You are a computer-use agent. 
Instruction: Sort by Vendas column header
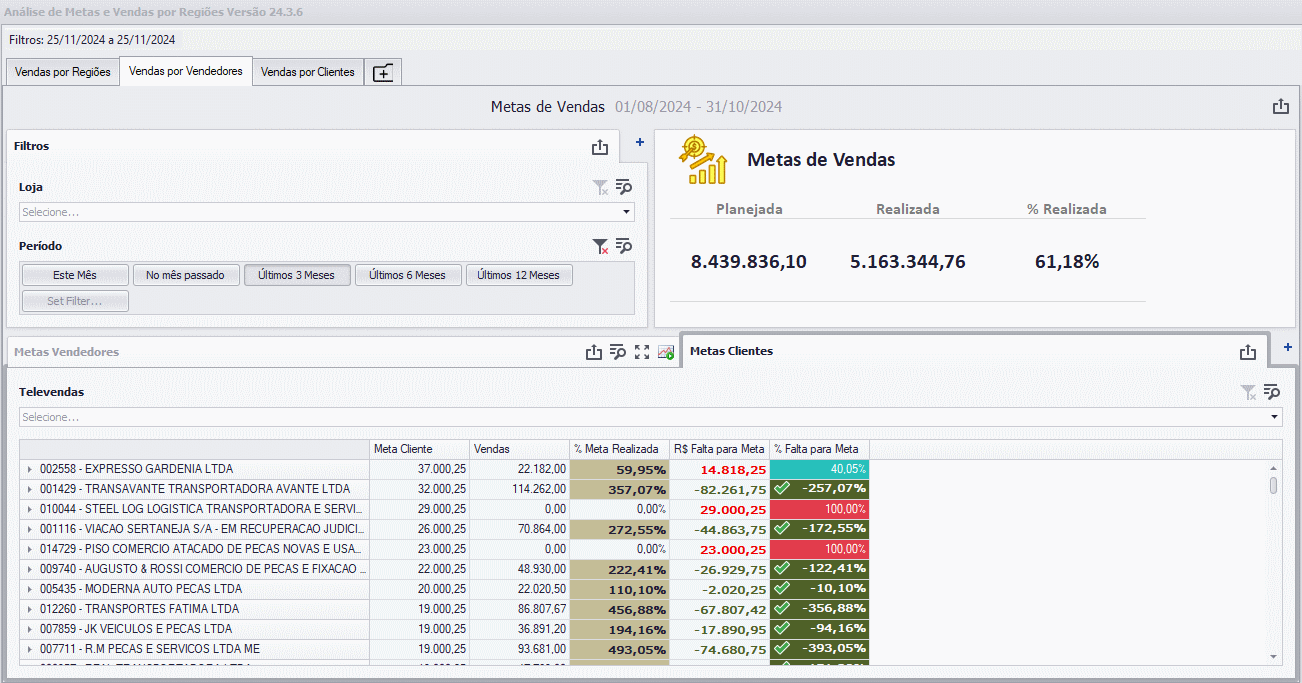pos(519,449)
